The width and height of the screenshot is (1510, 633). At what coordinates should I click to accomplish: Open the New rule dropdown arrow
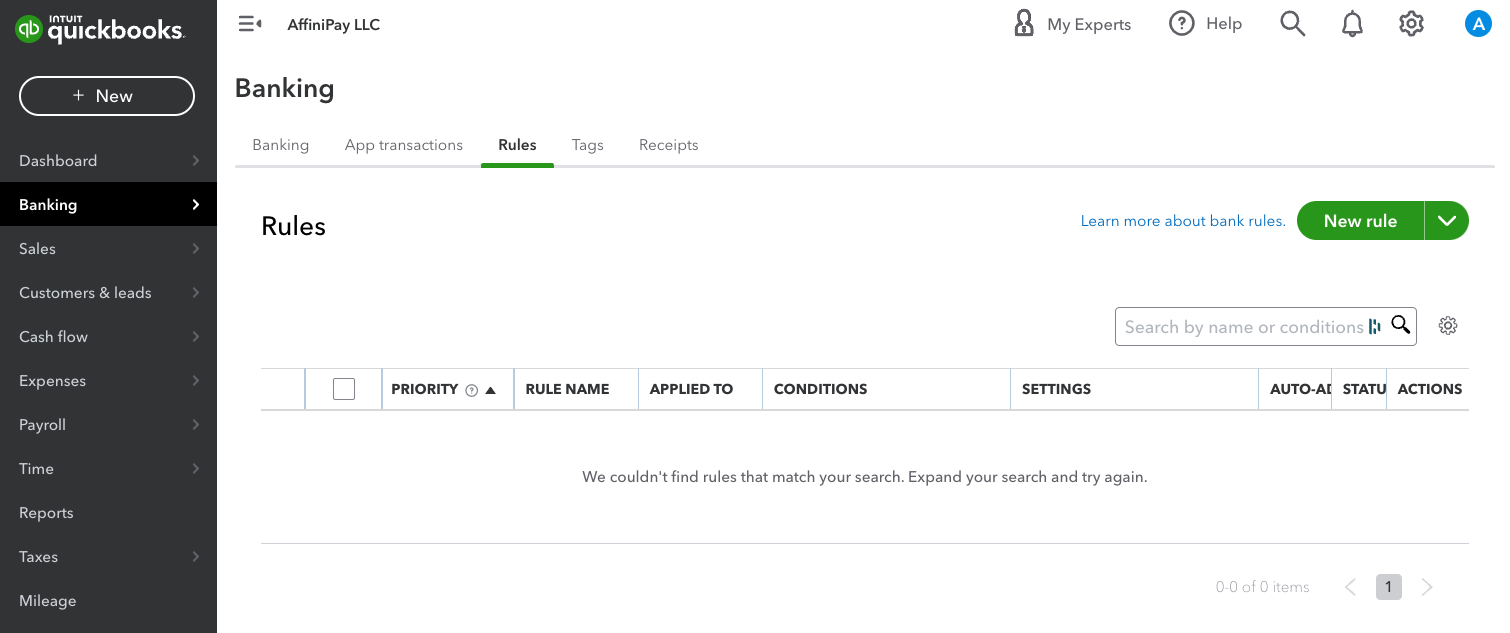(1447, 221)
